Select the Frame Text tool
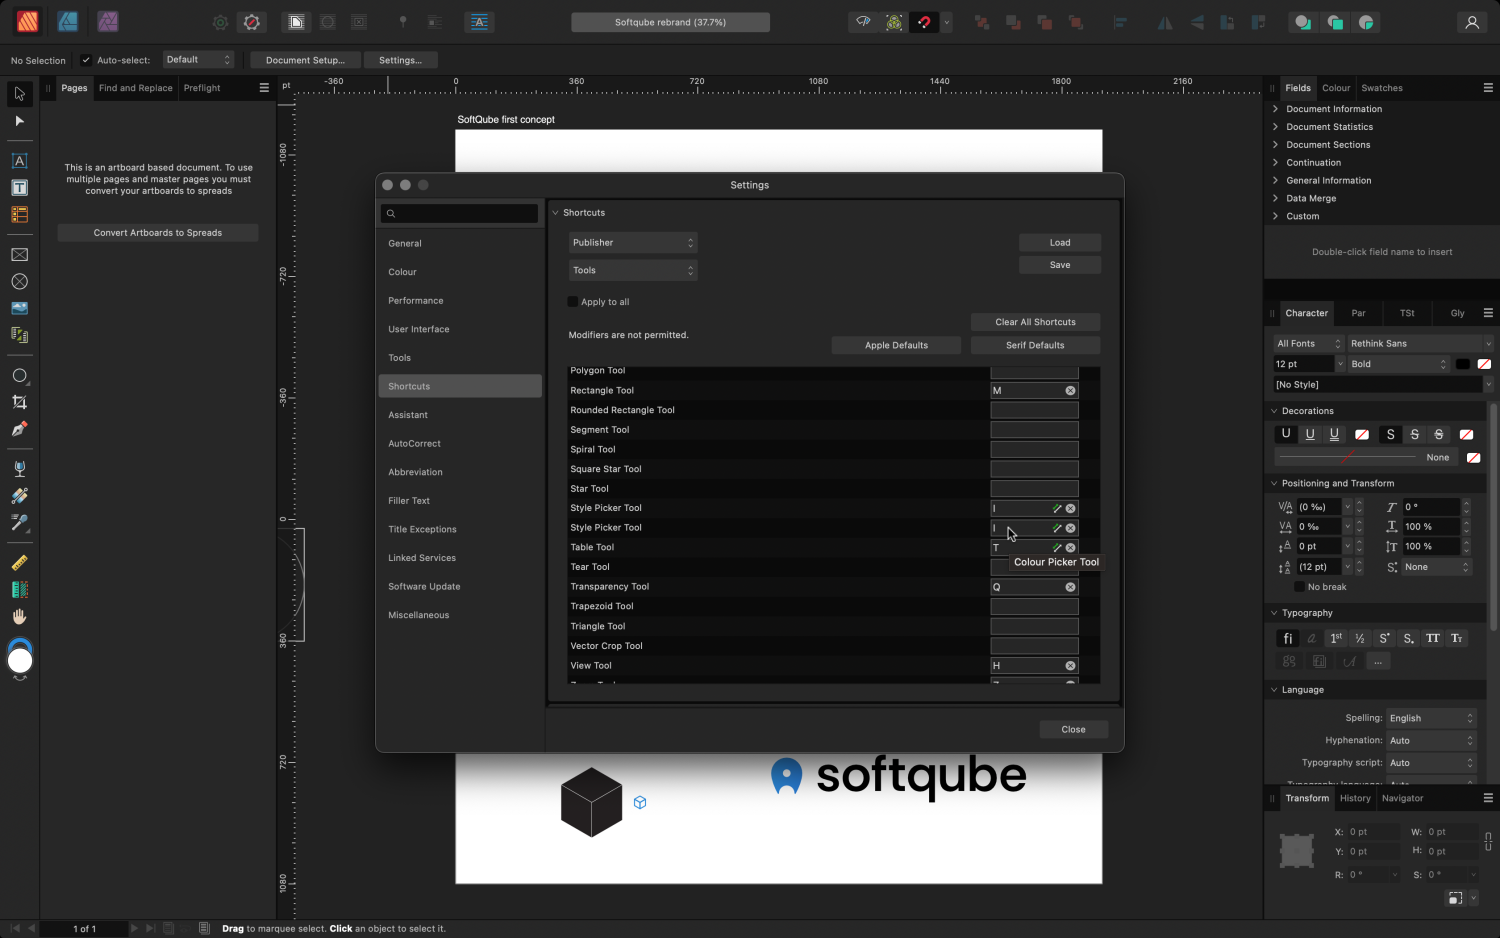Image resolution: width=1500 pixels, height=938 pixels. [x=19, y=187]
